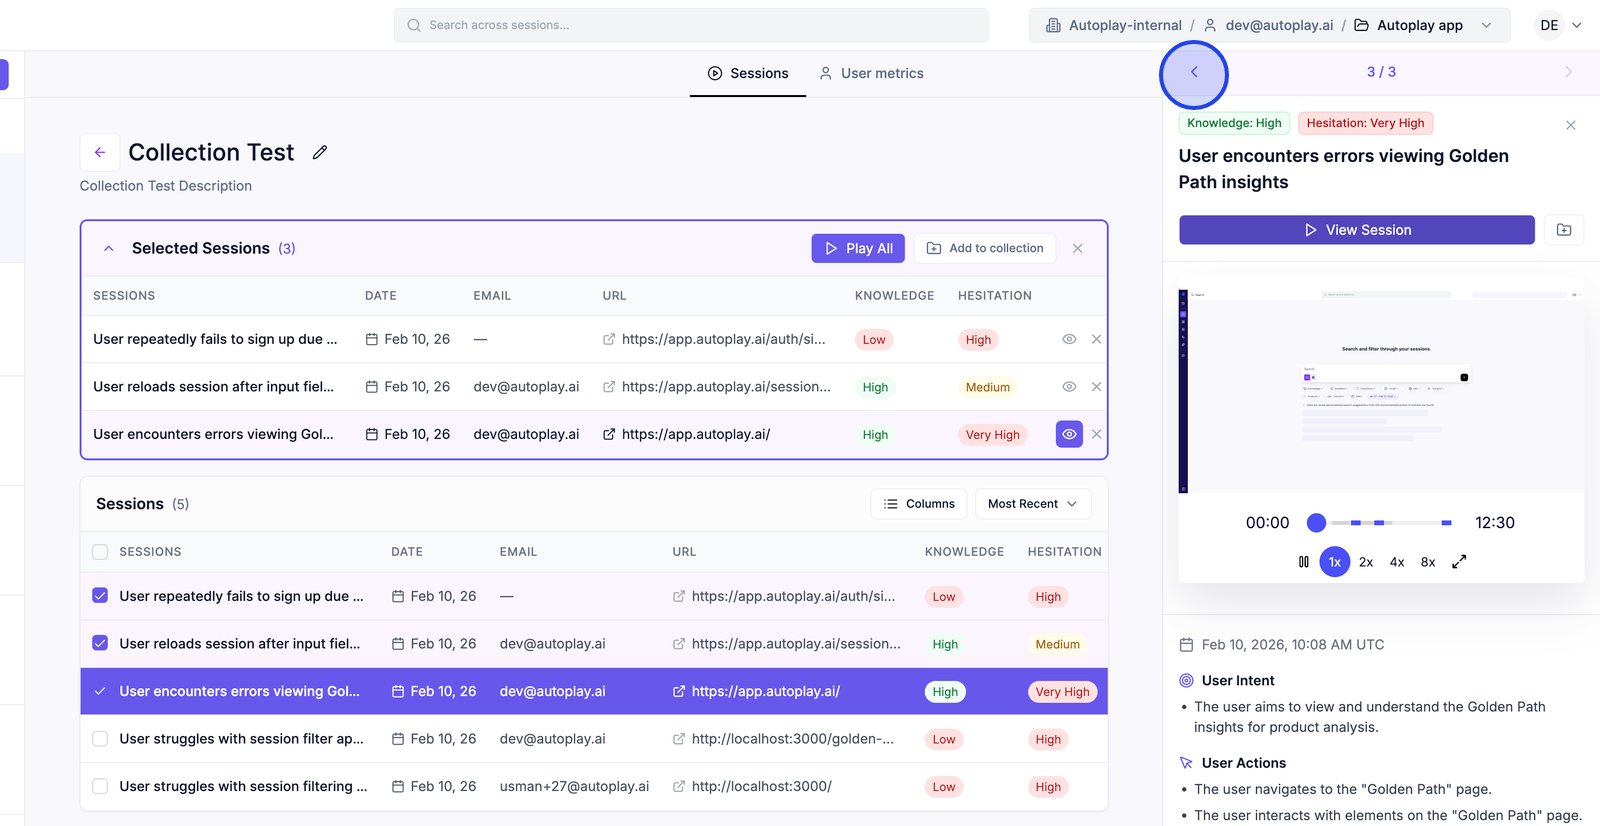Collapse the Selected Sessions section
The width and height of the screenshot is (1600, 826).
coord(109,248)
